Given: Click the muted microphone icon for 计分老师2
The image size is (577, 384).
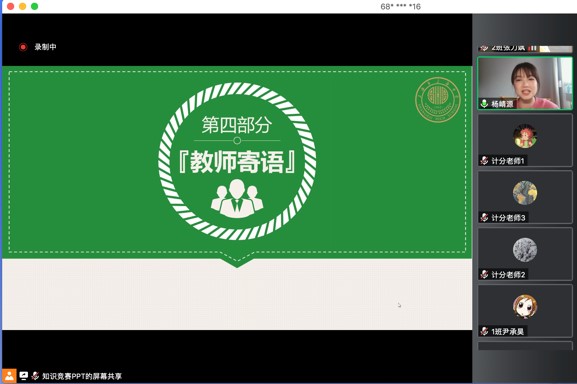Looking at the screenshot, I should (x=485, y=274).
